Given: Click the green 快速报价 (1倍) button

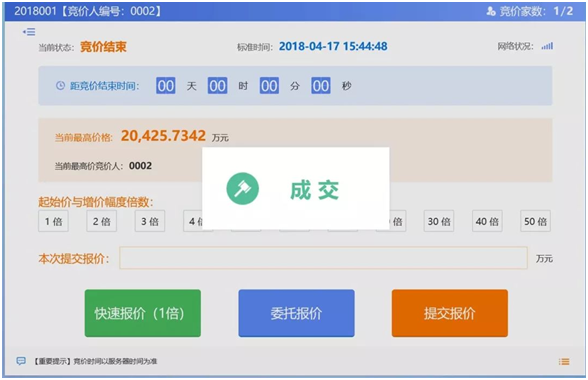Looking at the screenshot, I should [143, 313].
